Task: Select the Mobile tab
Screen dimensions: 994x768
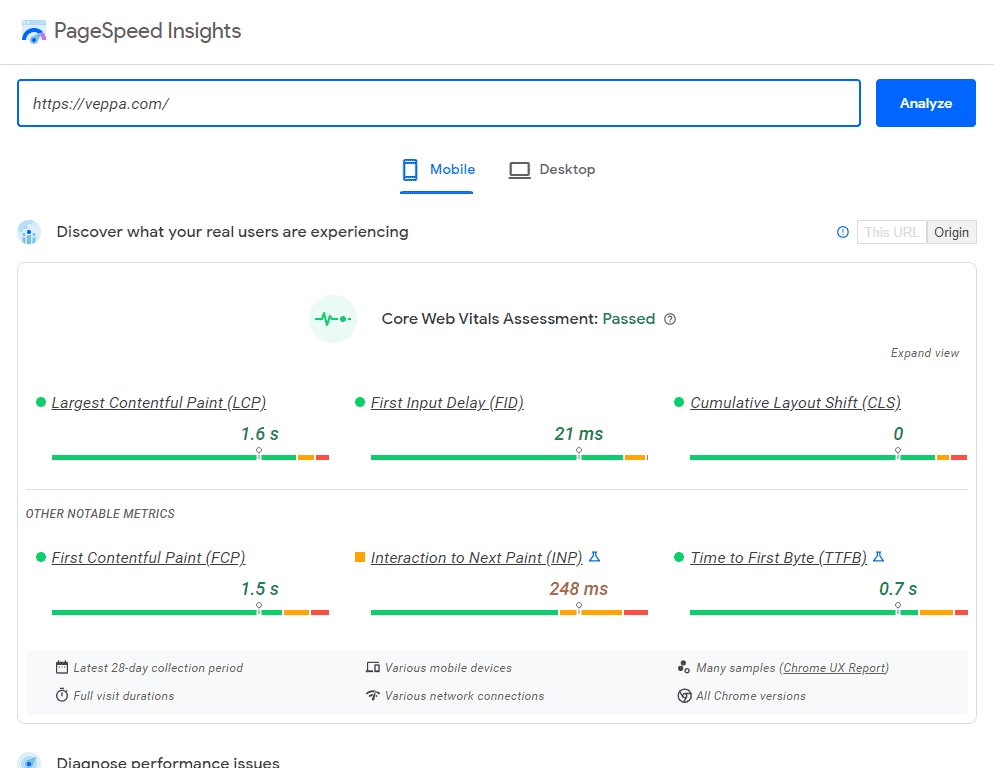Action: pyautogui.click(x=437, y=170)
